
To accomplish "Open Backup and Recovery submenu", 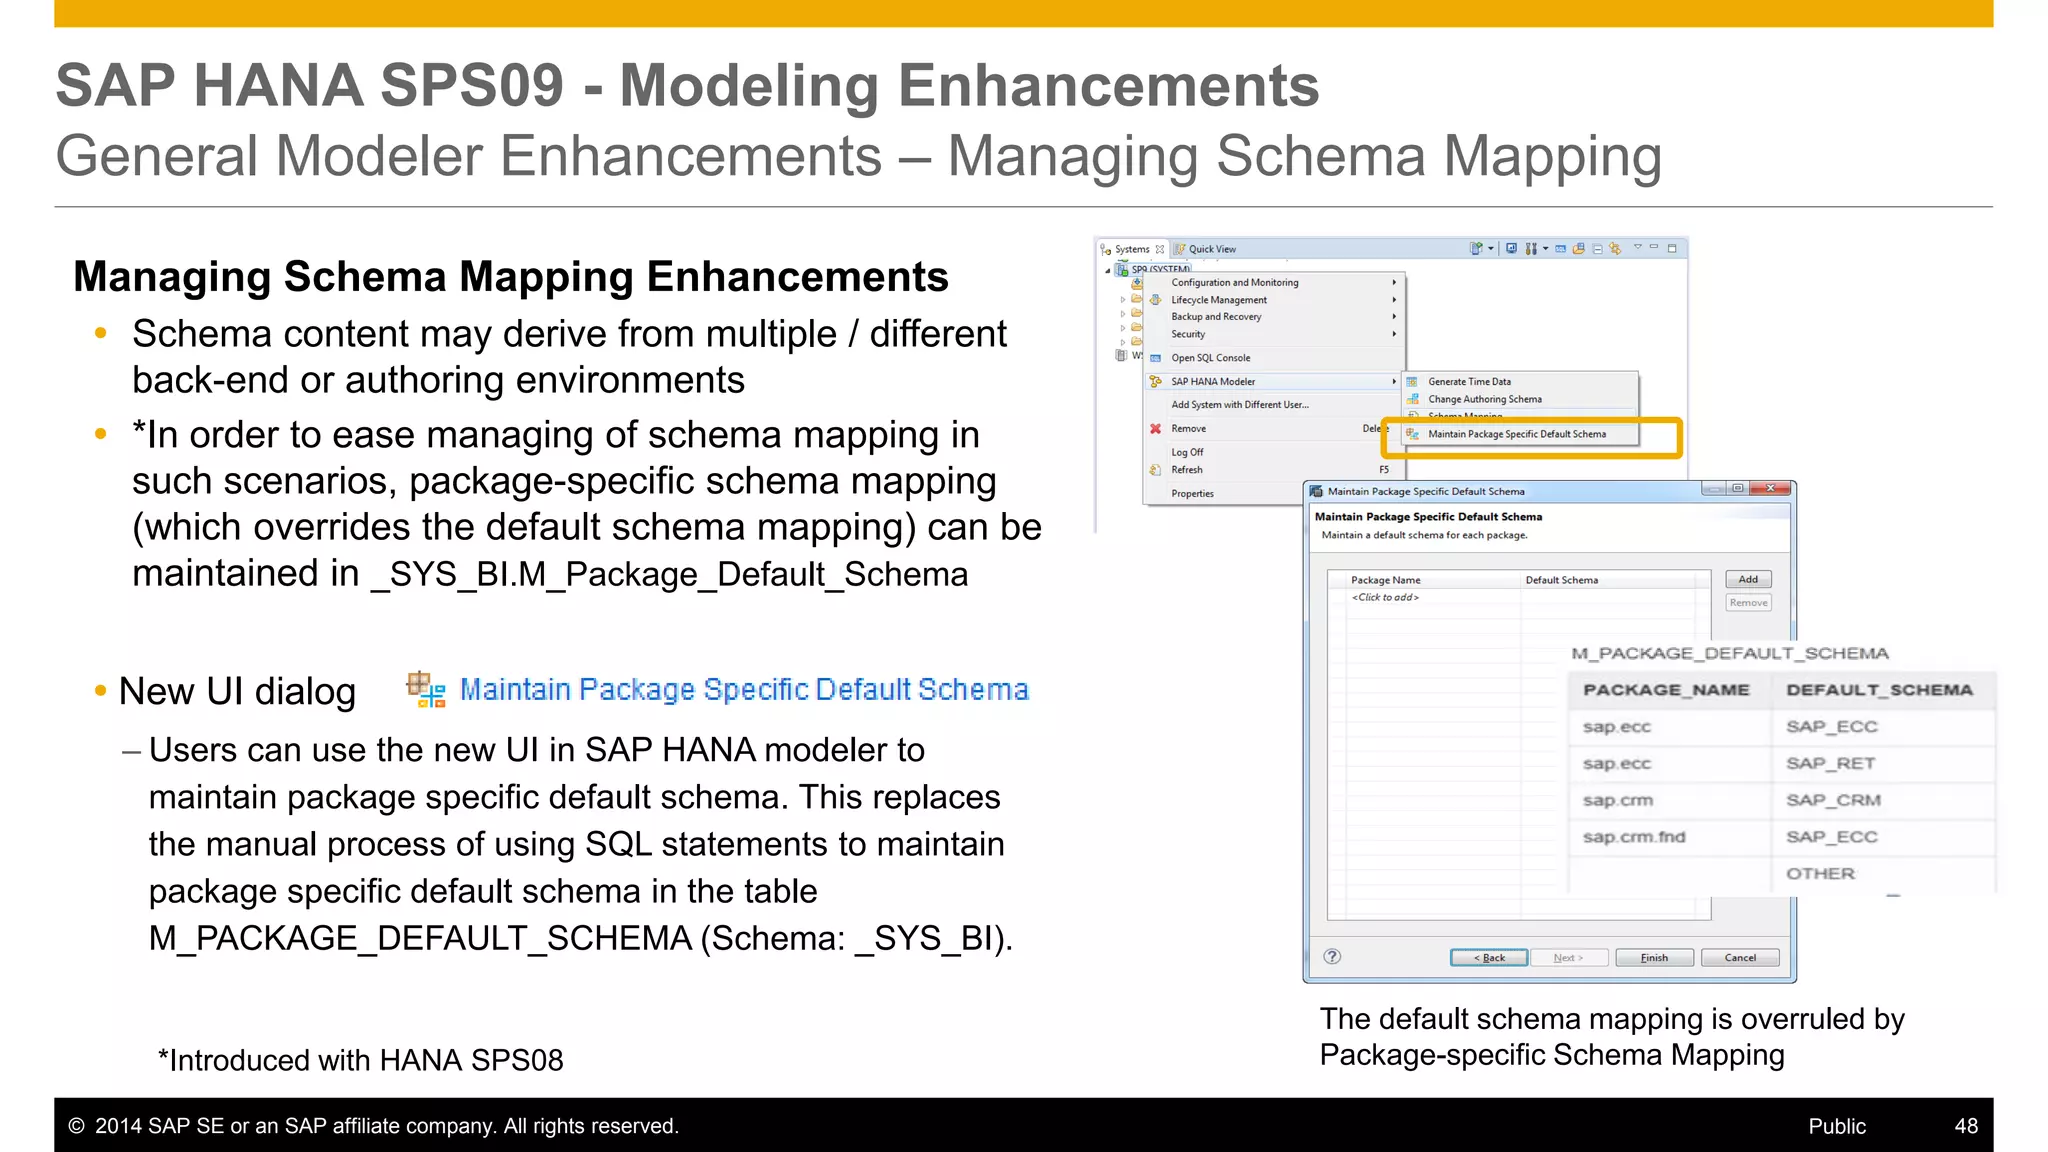I will pos(1274,317).
